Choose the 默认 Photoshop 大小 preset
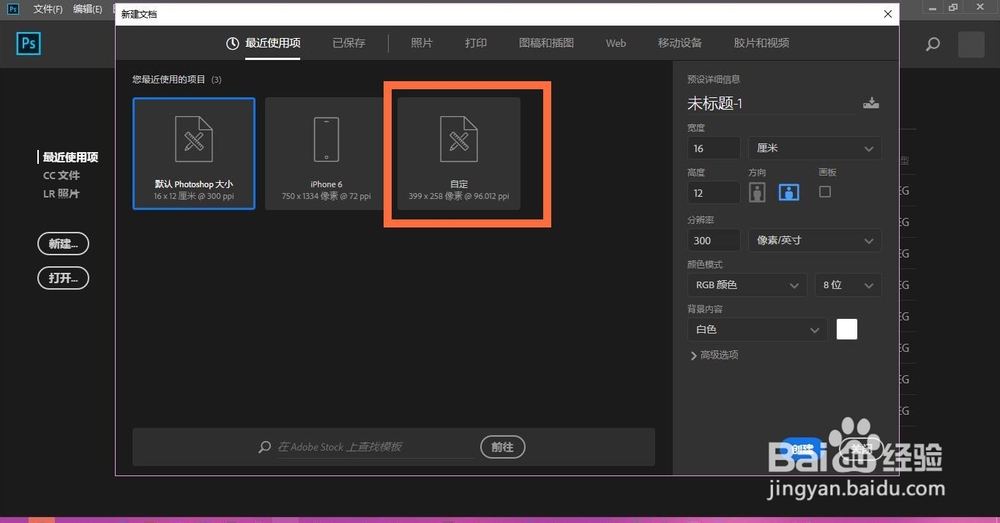 (194, 154)
